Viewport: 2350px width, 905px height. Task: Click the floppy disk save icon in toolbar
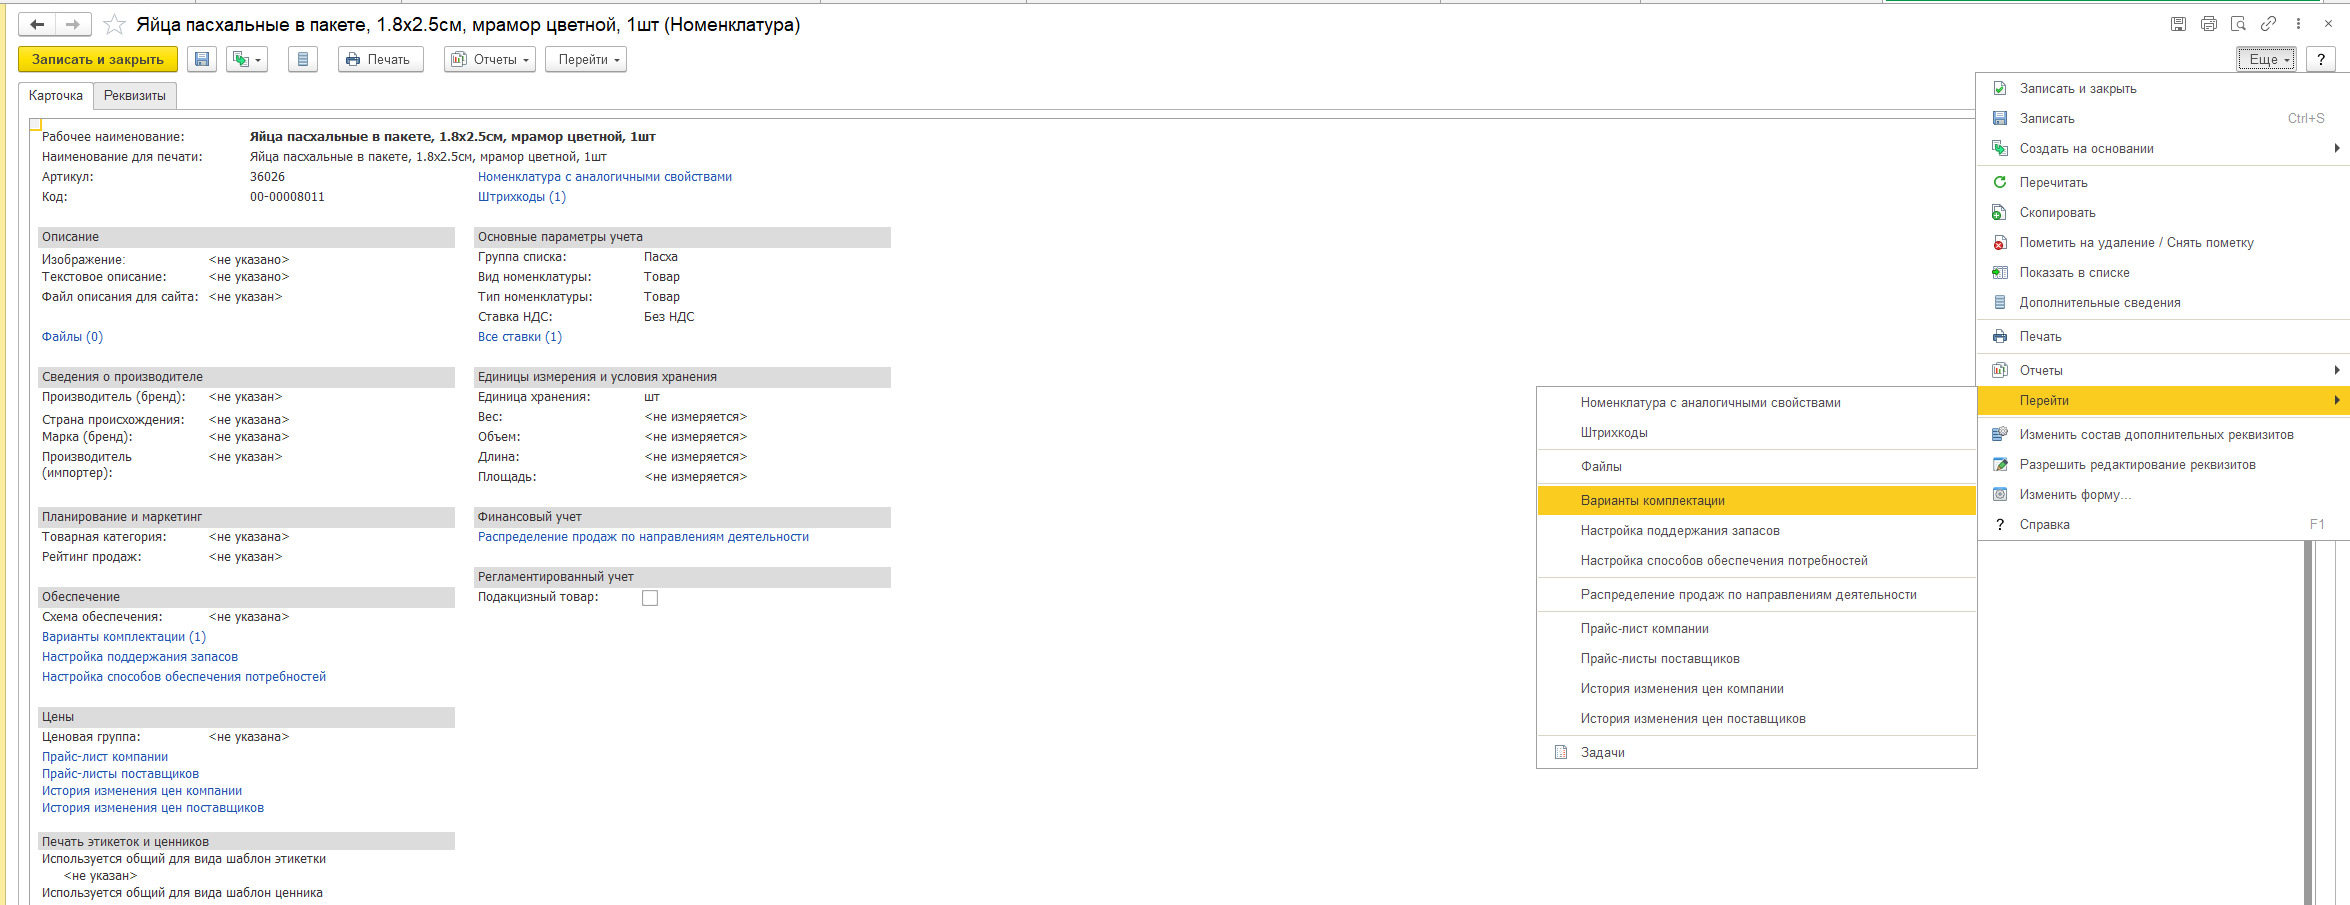202,60
